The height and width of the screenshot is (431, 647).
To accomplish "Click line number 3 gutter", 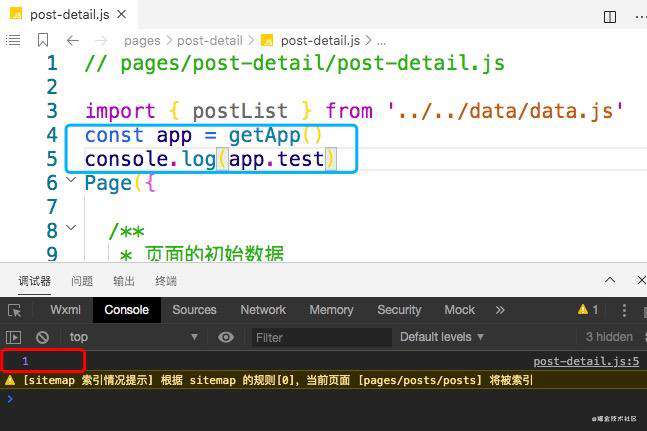I will tap(52, 111).
